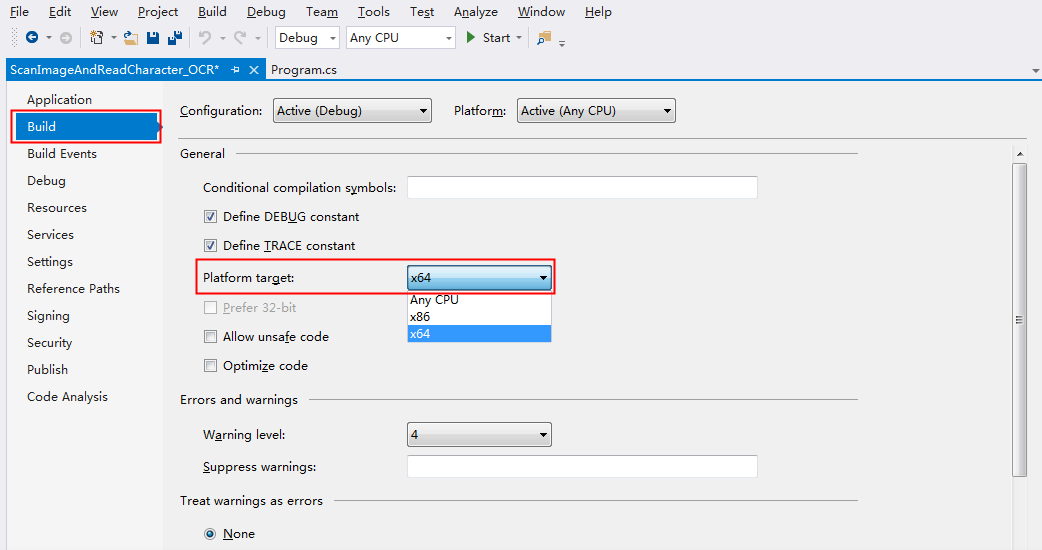Switch to the Program.cs tab
Image resolution: width=1042 pixels, height=550 pixels.
(304, 70)
